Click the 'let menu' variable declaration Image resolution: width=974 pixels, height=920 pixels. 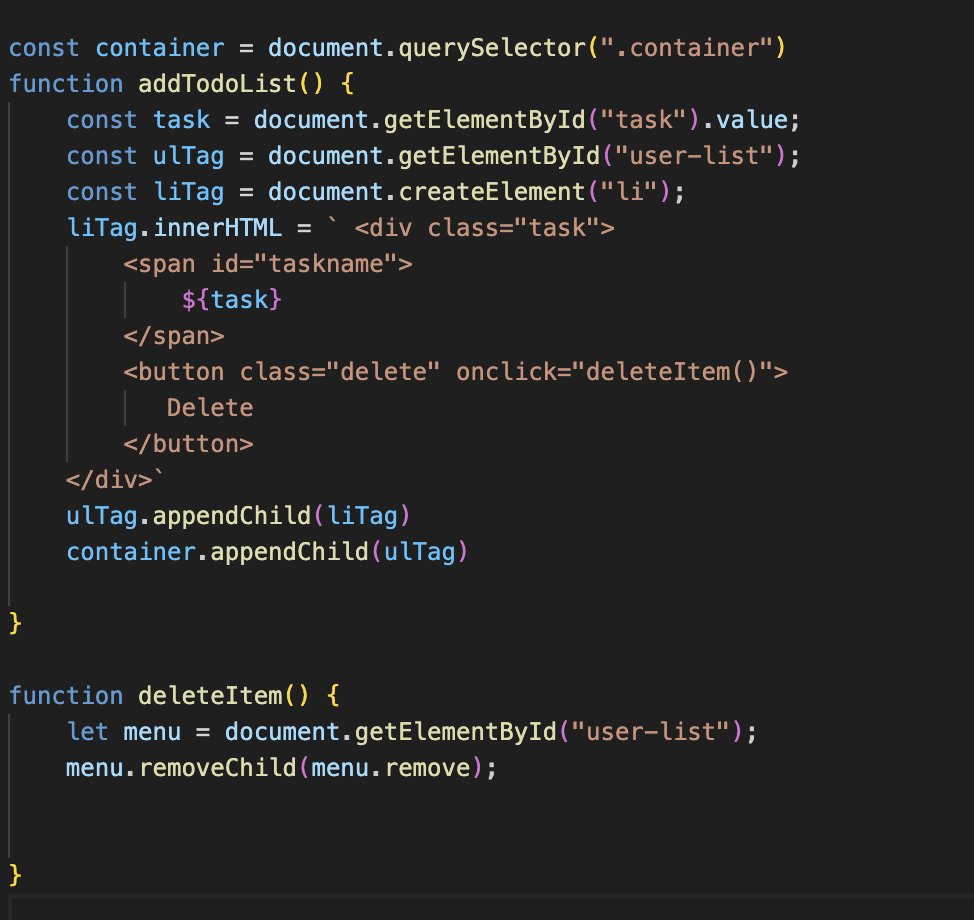(x=124, y=732)
